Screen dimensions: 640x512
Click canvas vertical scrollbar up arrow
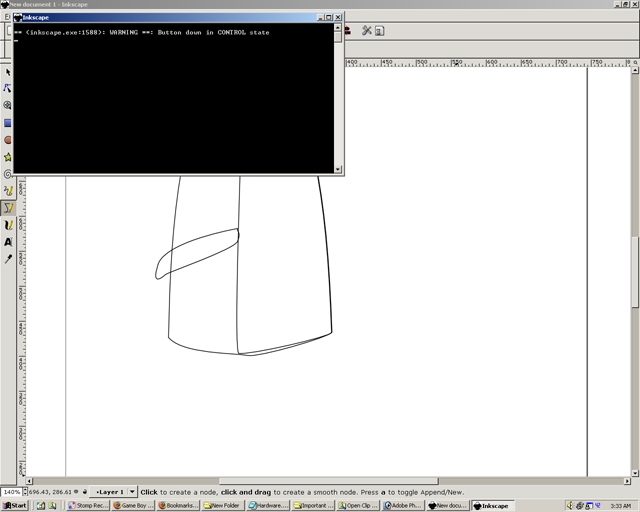[635, 70]
